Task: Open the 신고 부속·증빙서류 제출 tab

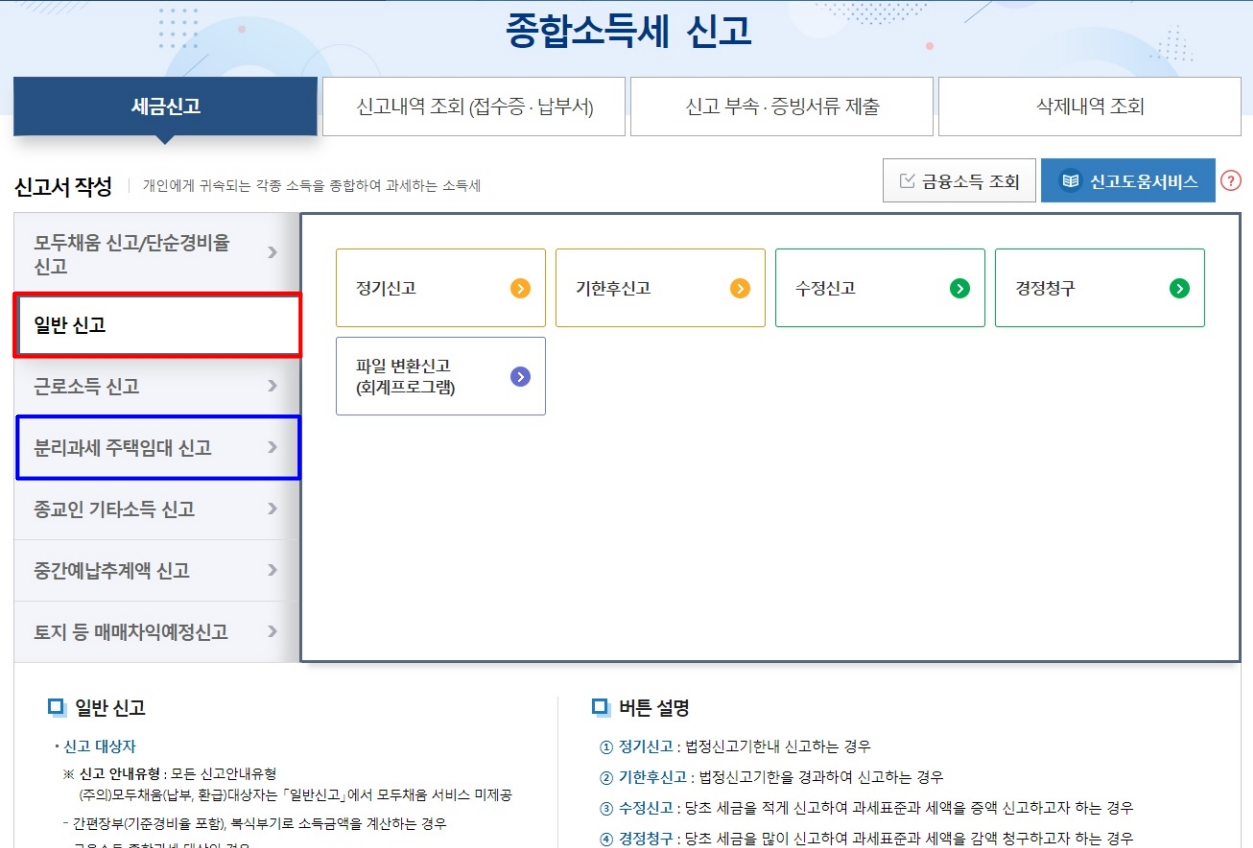Action: [x=783, y=106]
